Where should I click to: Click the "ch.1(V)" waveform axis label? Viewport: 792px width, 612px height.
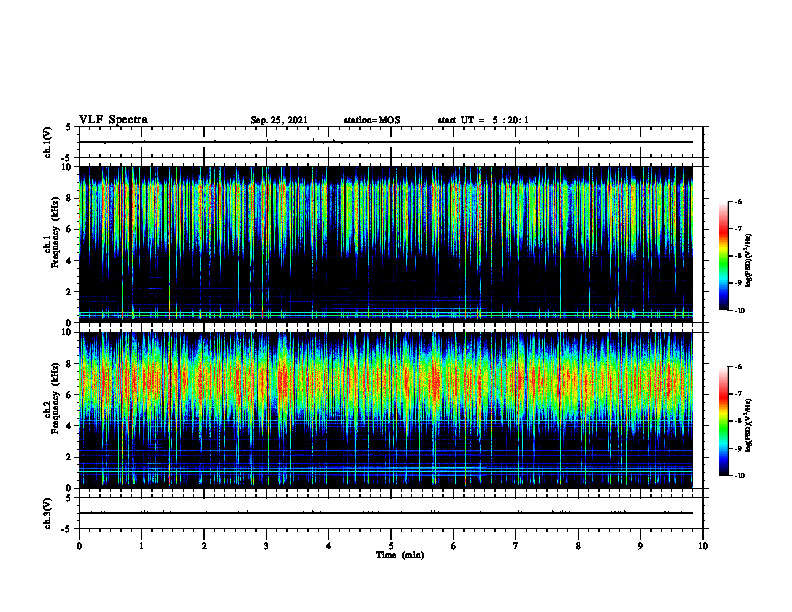point(47,142)
